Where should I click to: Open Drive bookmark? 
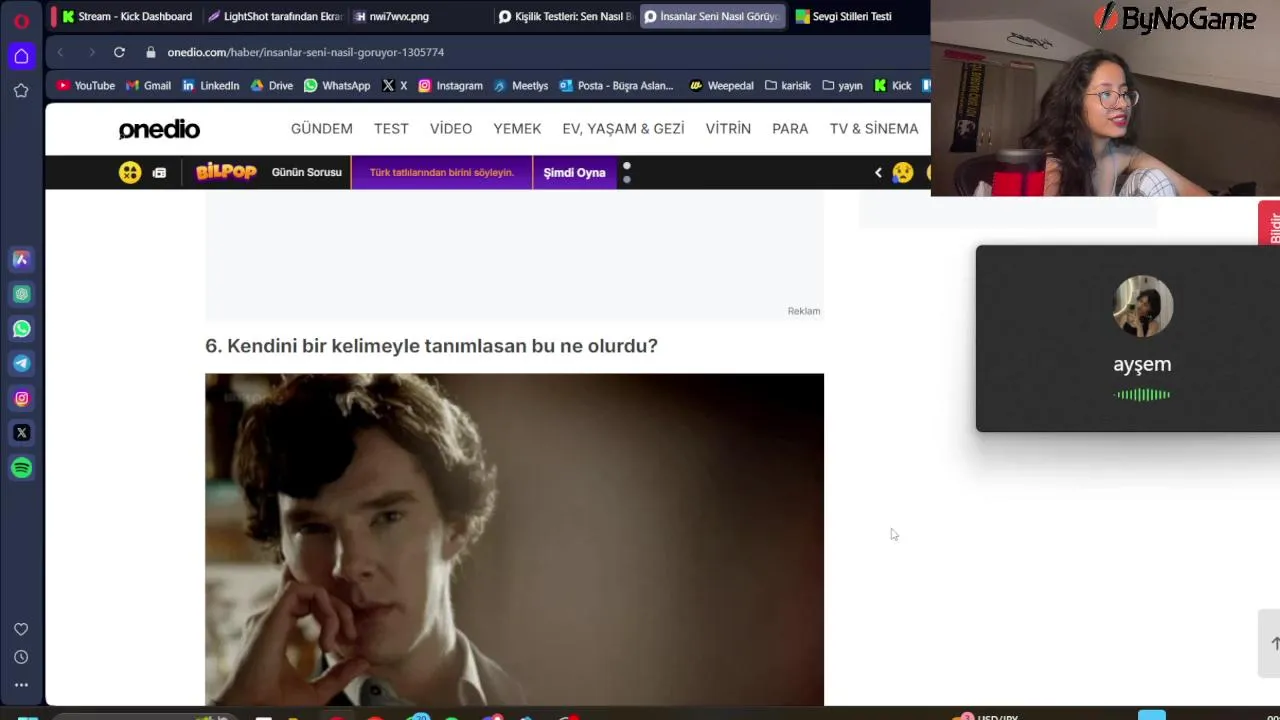point(272,86)
